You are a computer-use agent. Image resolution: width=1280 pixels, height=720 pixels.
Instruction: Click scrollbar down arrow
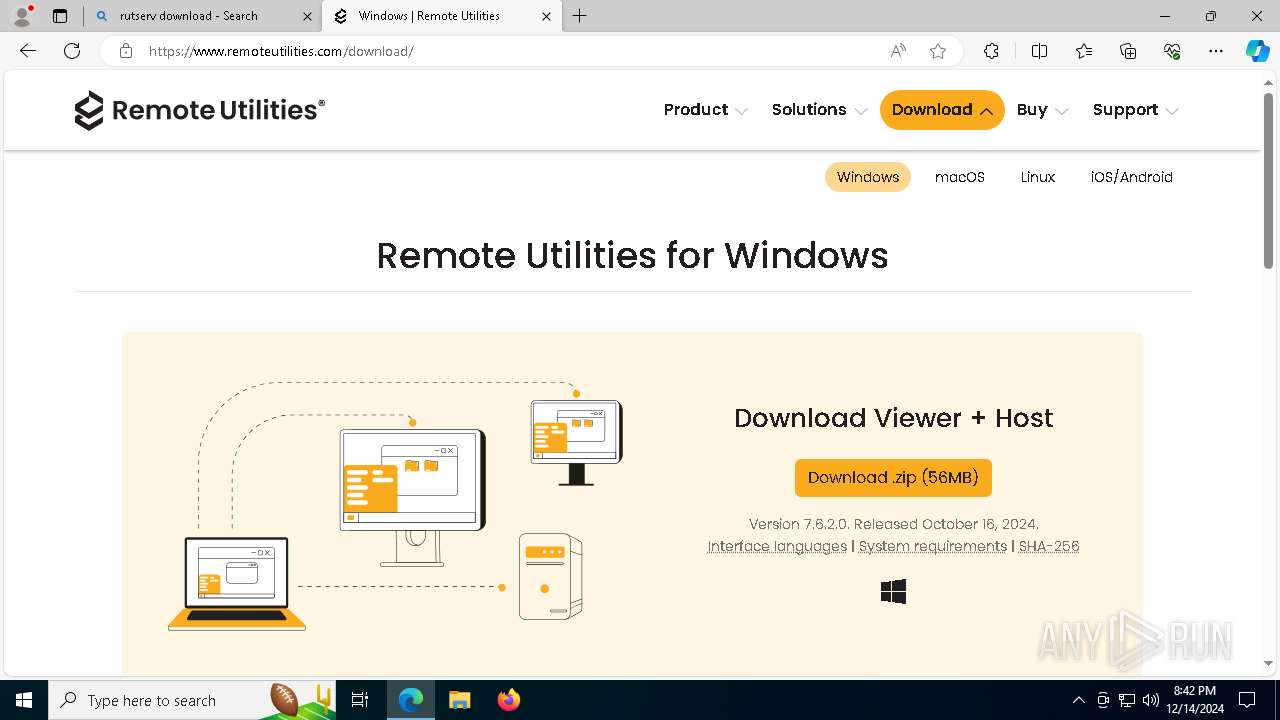point(1268,663)
